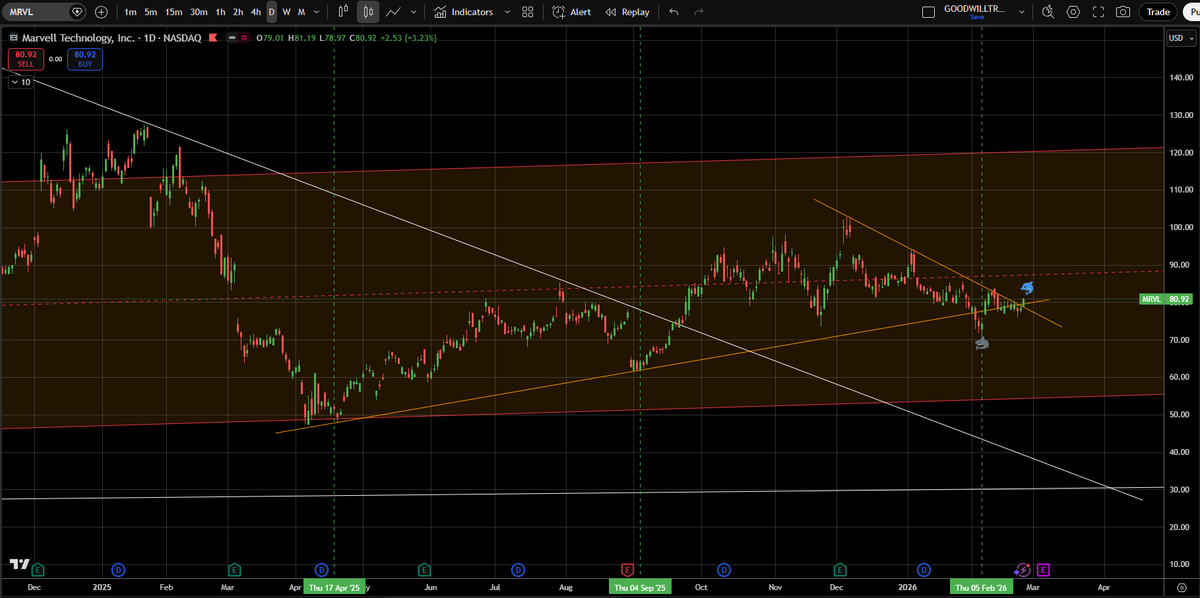Expand the time interval dropdown arrow
1200x598 pixels.
(x=317, y=12)
